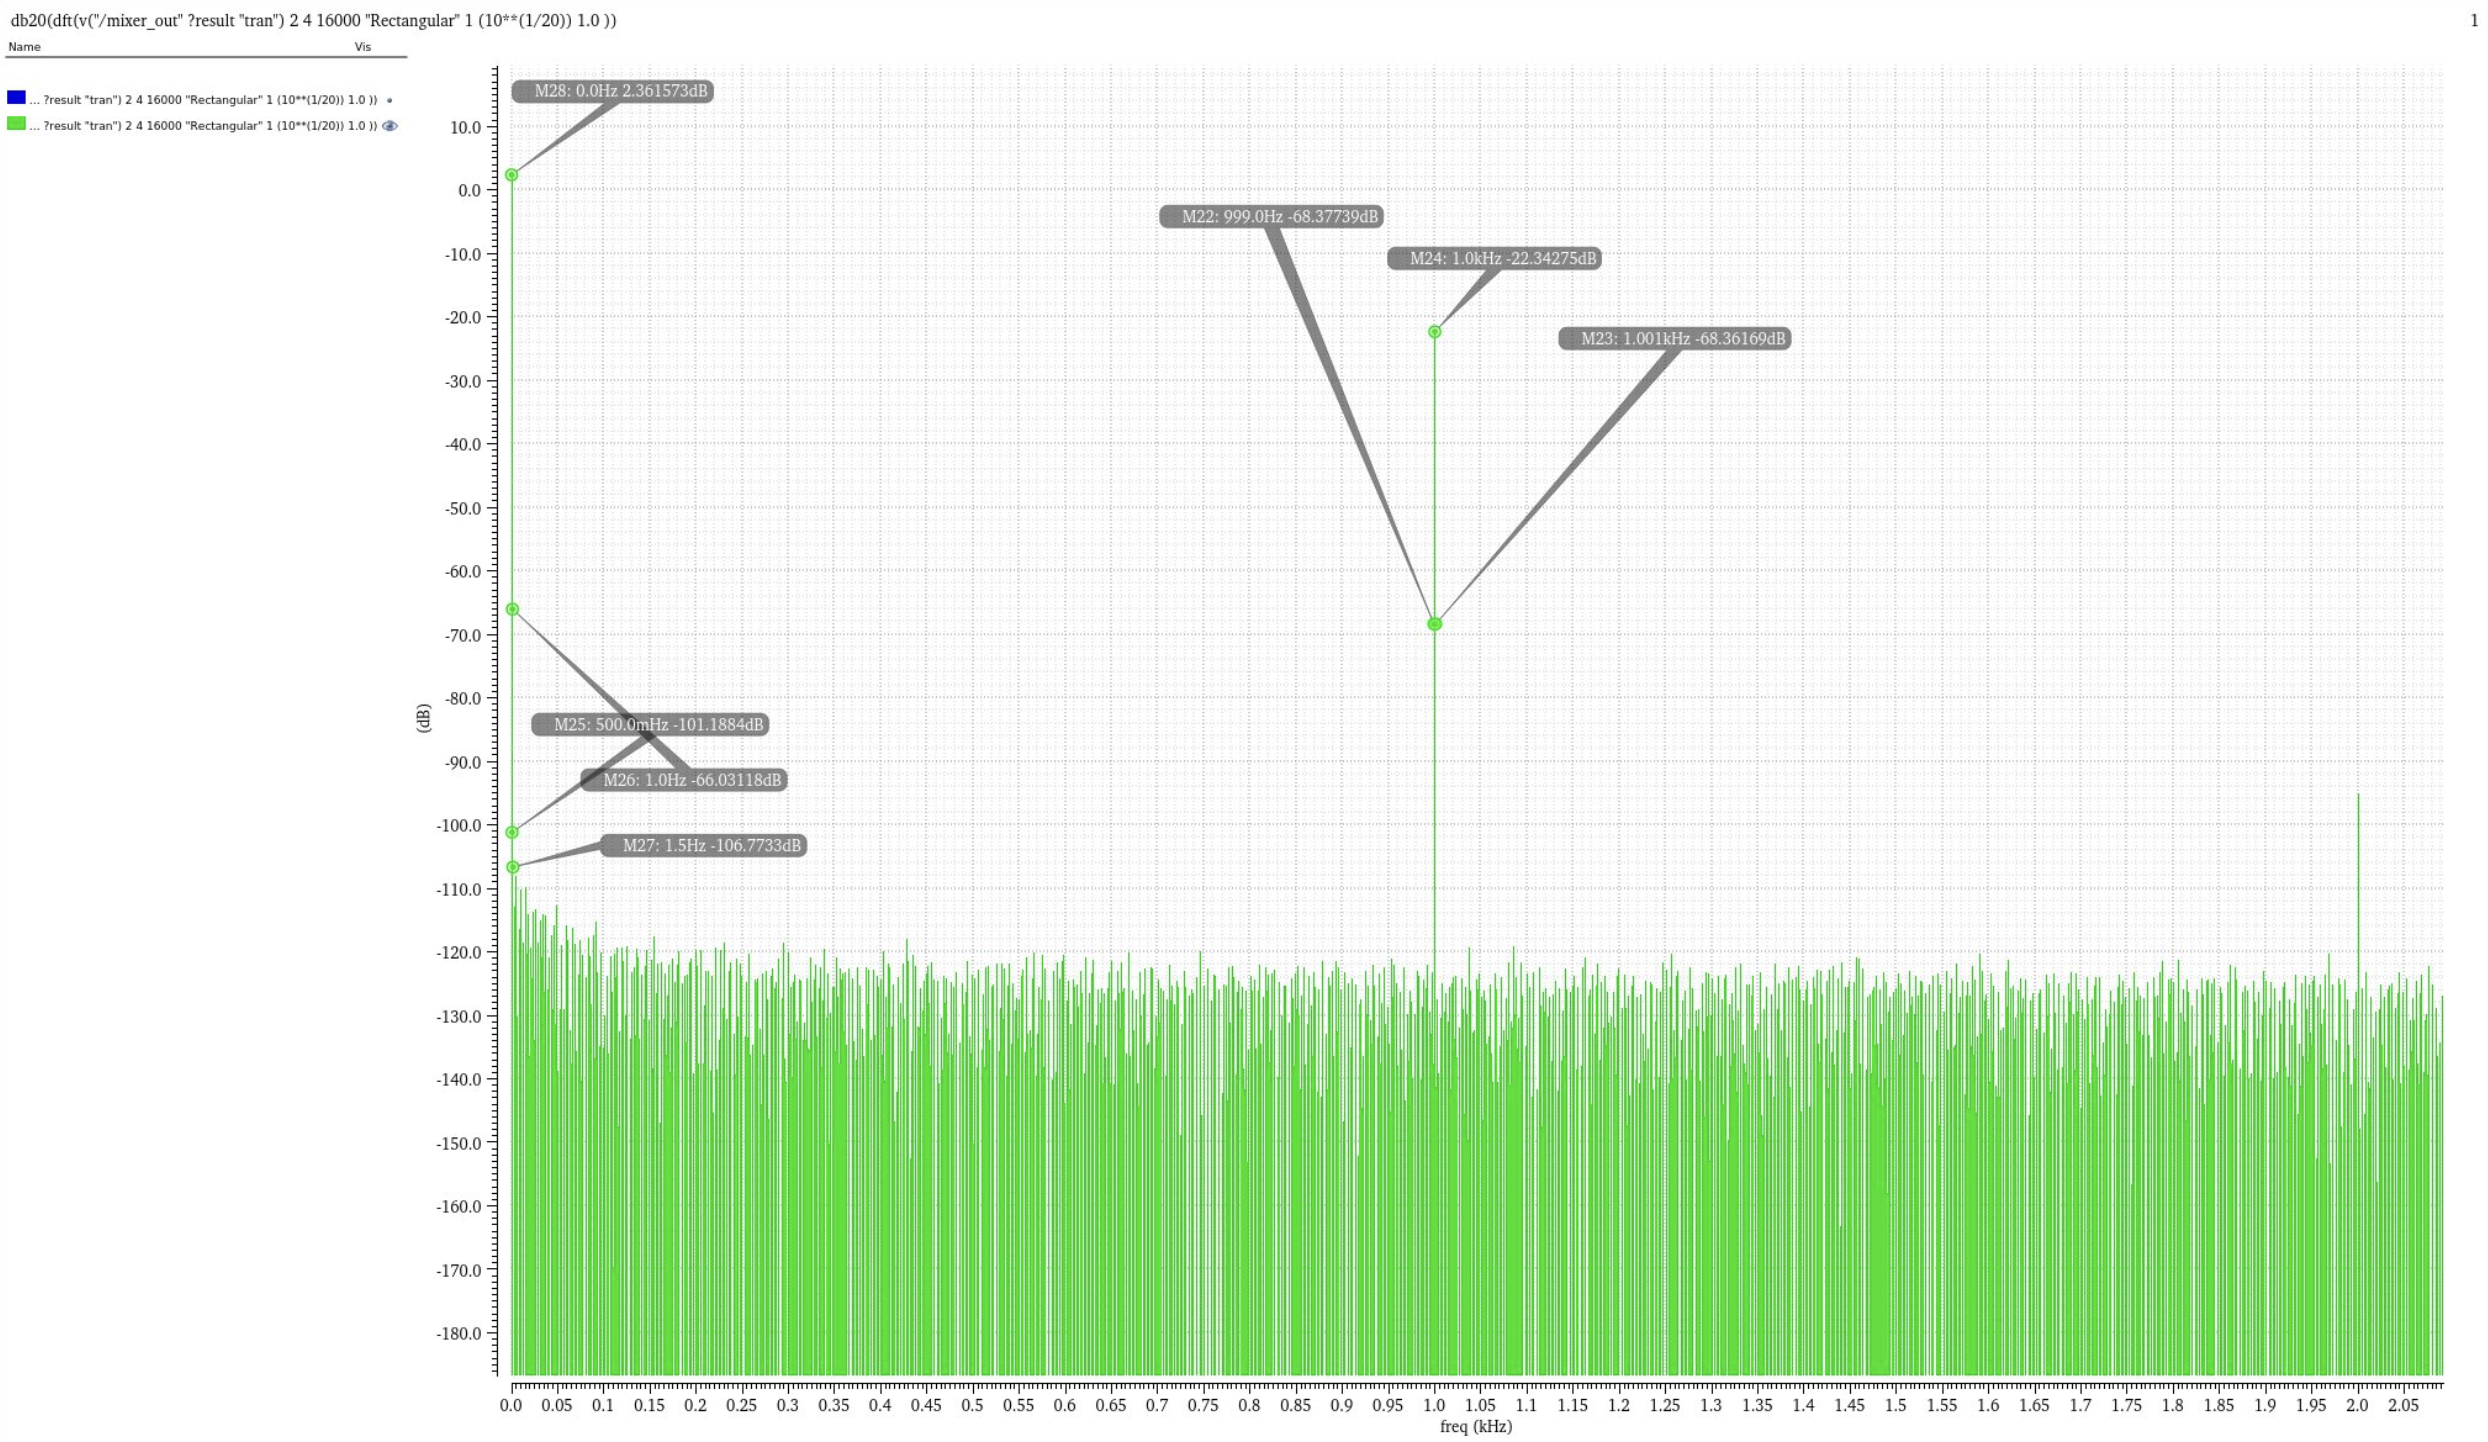Click the spur peak at 2.0 kHz
This screenshot has height=1442, width=2488.
(x=2358, y=795)
